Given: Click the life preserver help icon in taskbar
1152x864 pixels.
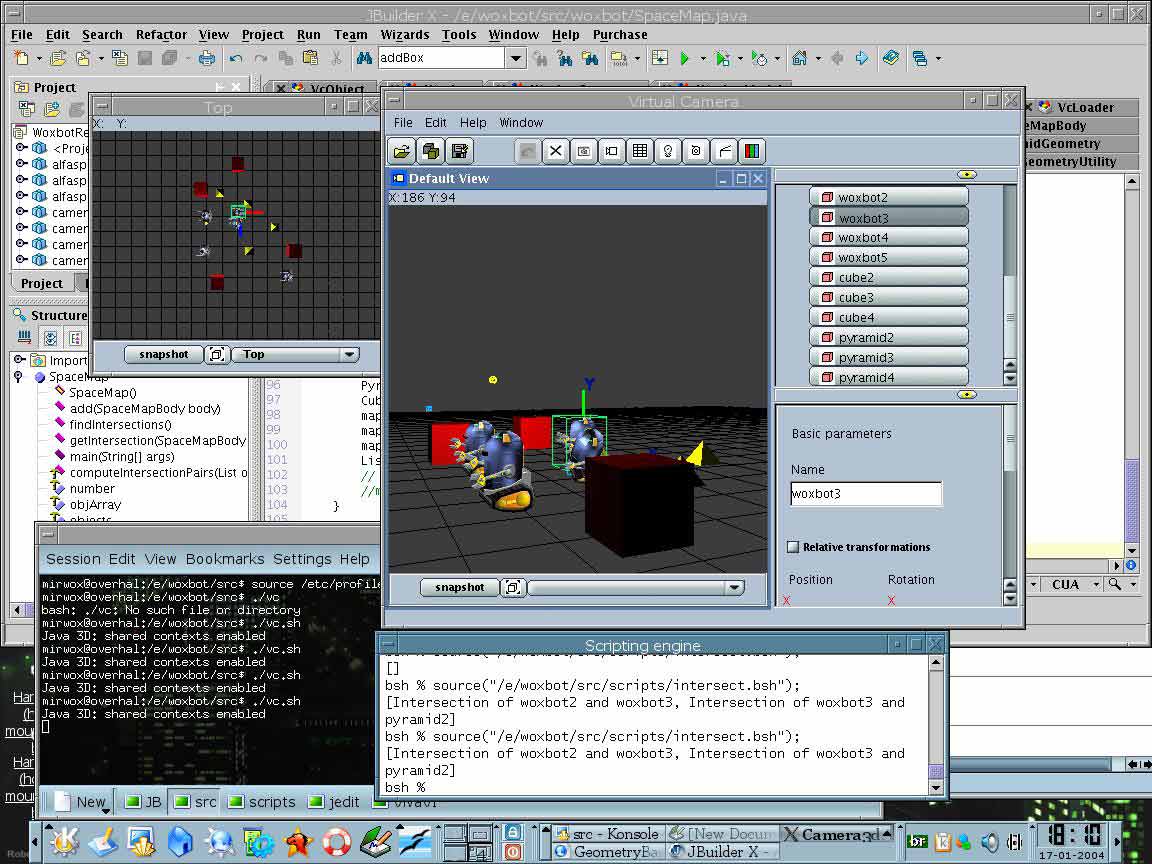Looking at the screenshot, I should point(336,842).
